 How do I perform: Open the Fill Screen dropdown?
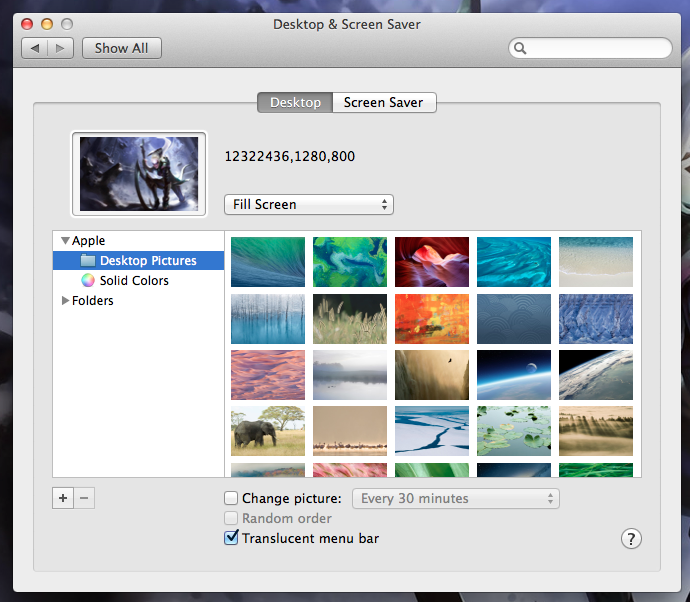309,205
